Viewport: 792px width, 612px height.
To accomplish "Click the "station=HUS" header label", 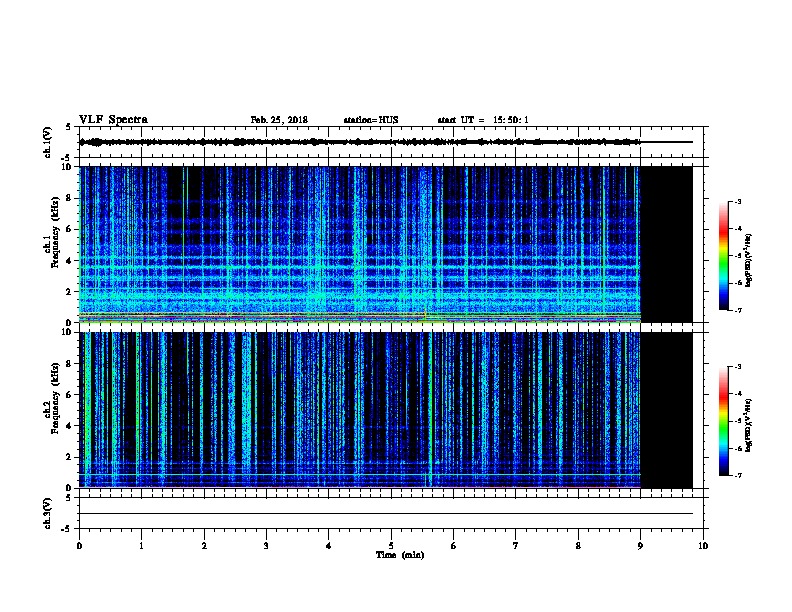I will click(371, 120).
